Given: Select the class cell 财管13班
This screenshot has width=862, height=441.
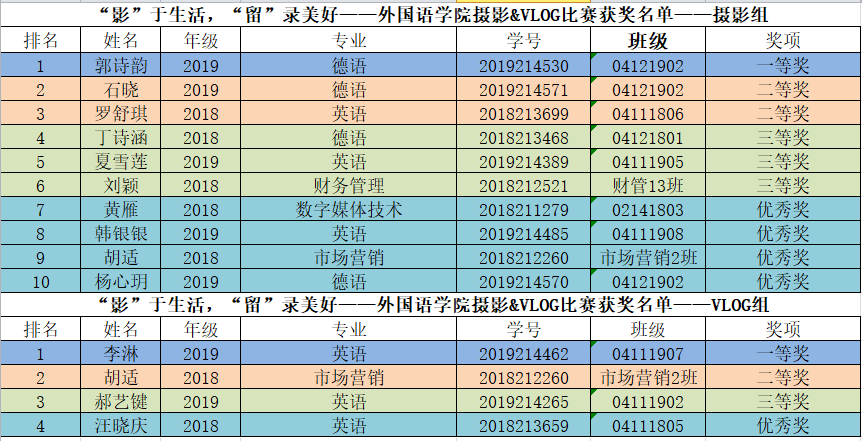Looking at the screenshot, I should click(x=647, y=185).
